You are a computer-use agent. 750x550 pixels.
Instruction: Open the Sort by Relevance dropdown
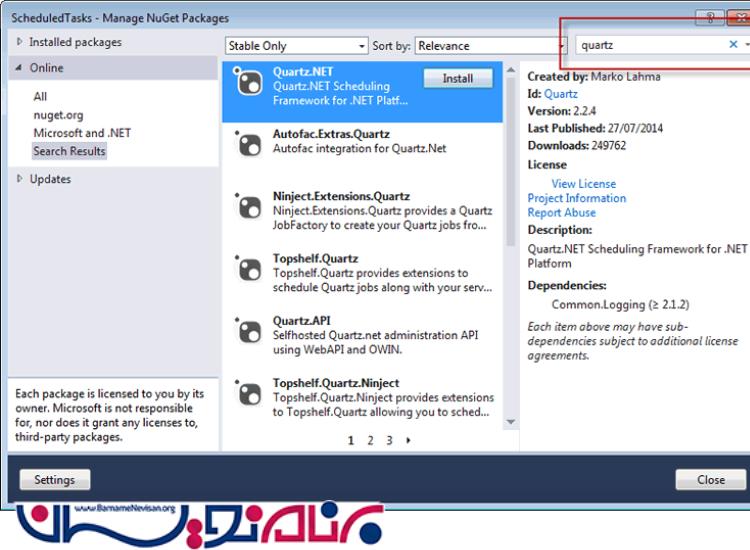489,46
